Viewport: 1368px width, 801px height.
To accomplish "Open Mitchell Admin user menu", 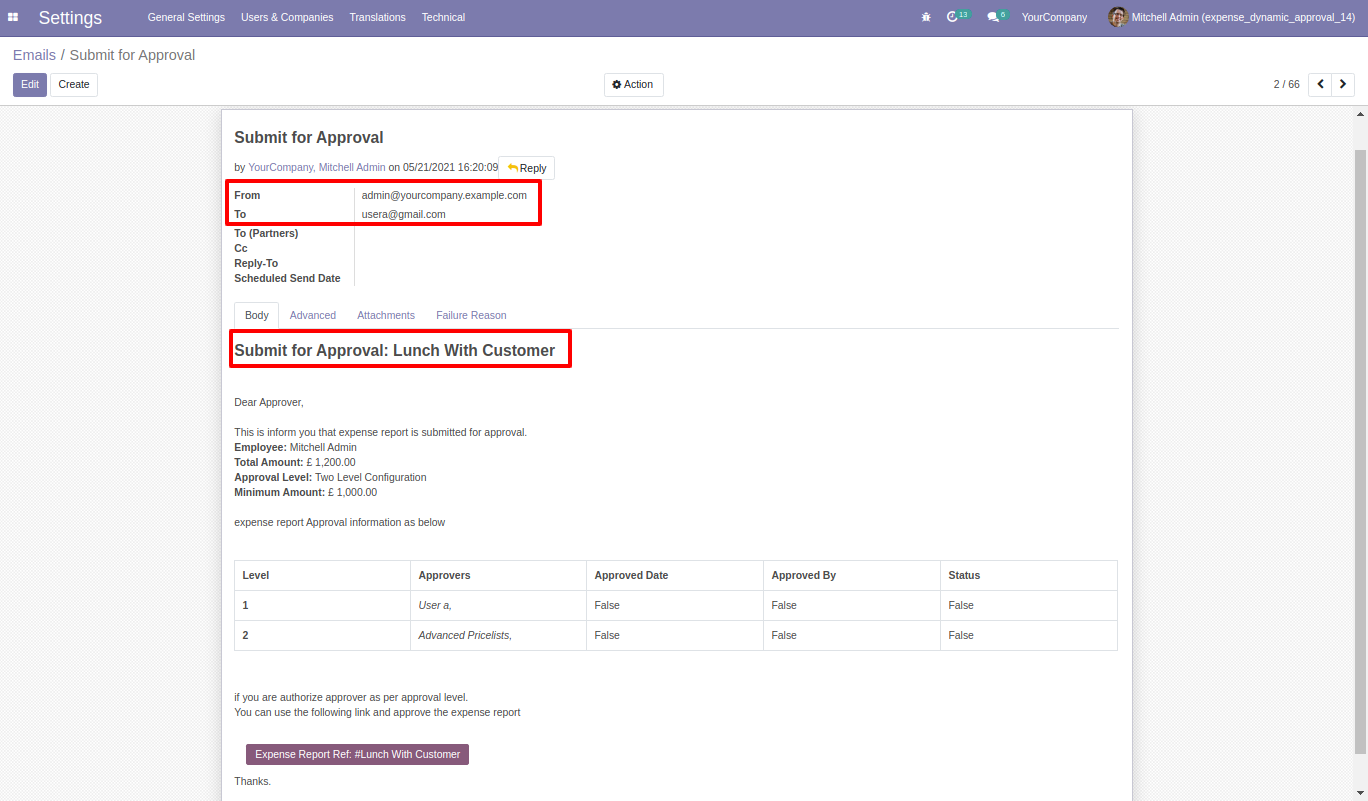I will (x=1233, y=17).
